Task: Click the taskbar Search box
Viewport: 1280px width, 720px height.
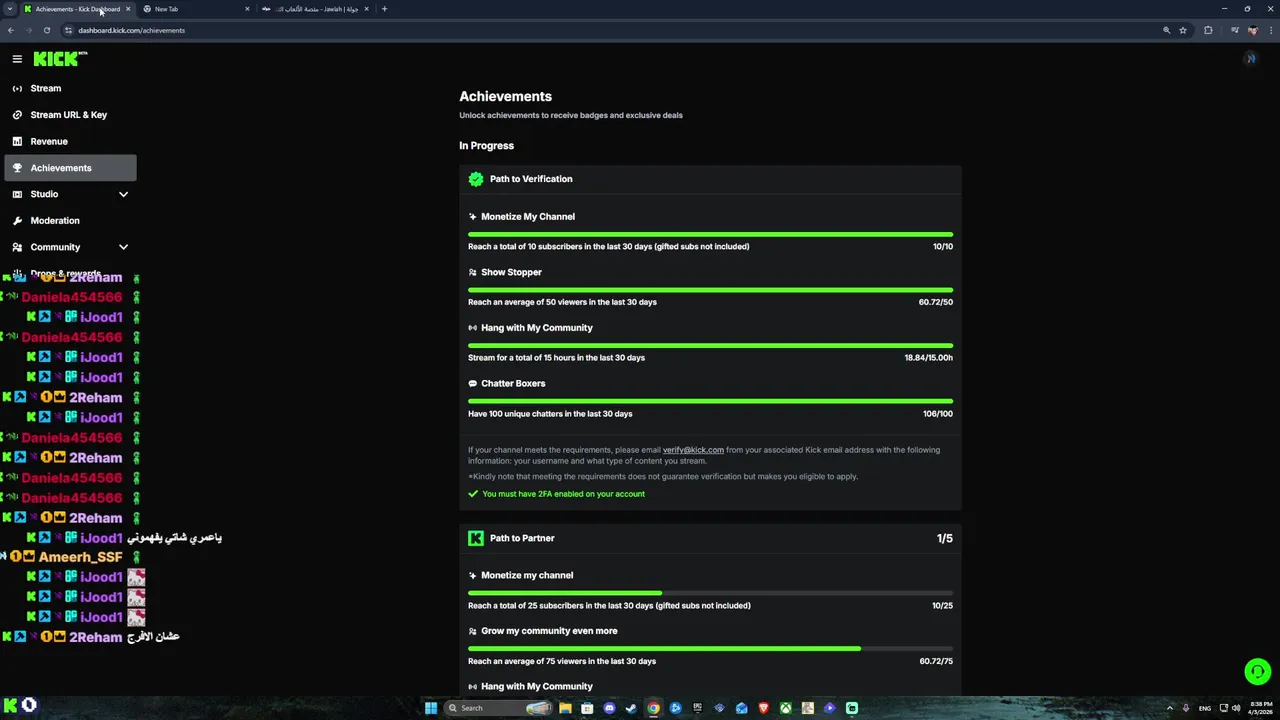Action: click(499, 708)
